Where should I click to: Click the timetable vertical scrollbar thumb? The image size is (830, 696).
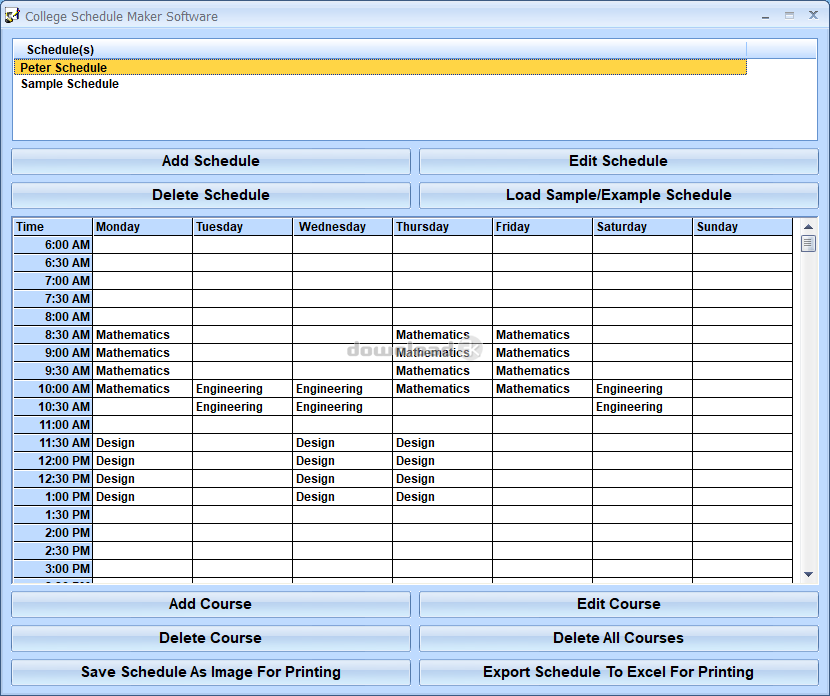click(808, 243)
